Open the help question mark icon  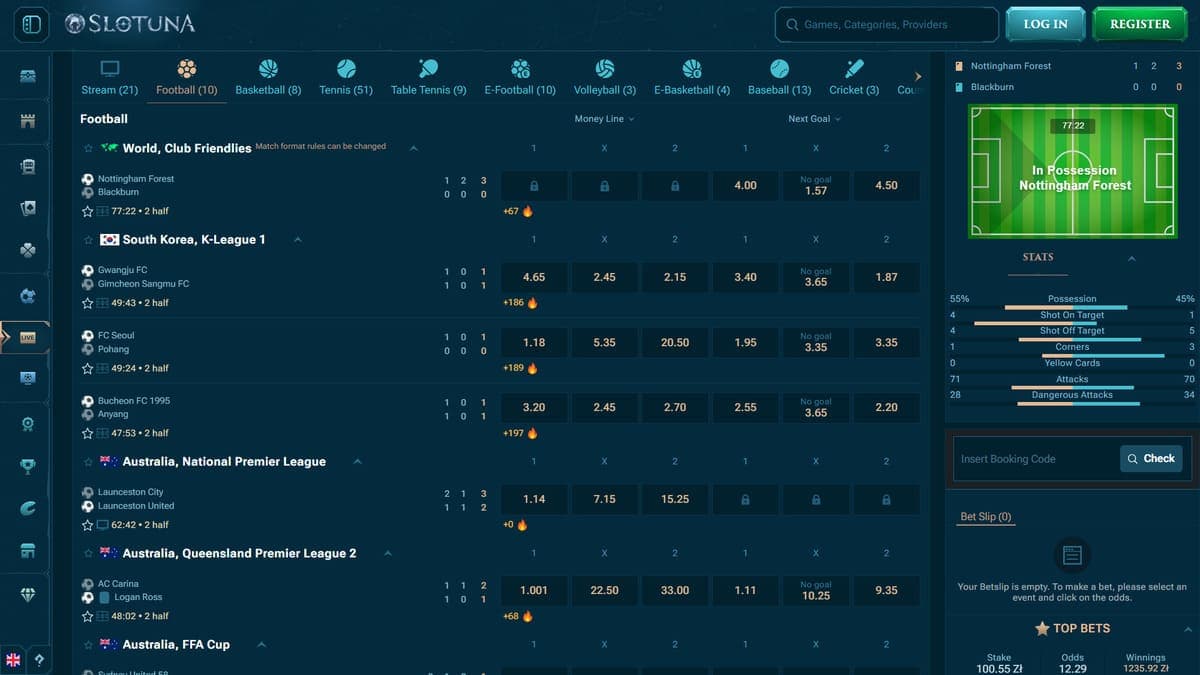[x=40, y=660]
